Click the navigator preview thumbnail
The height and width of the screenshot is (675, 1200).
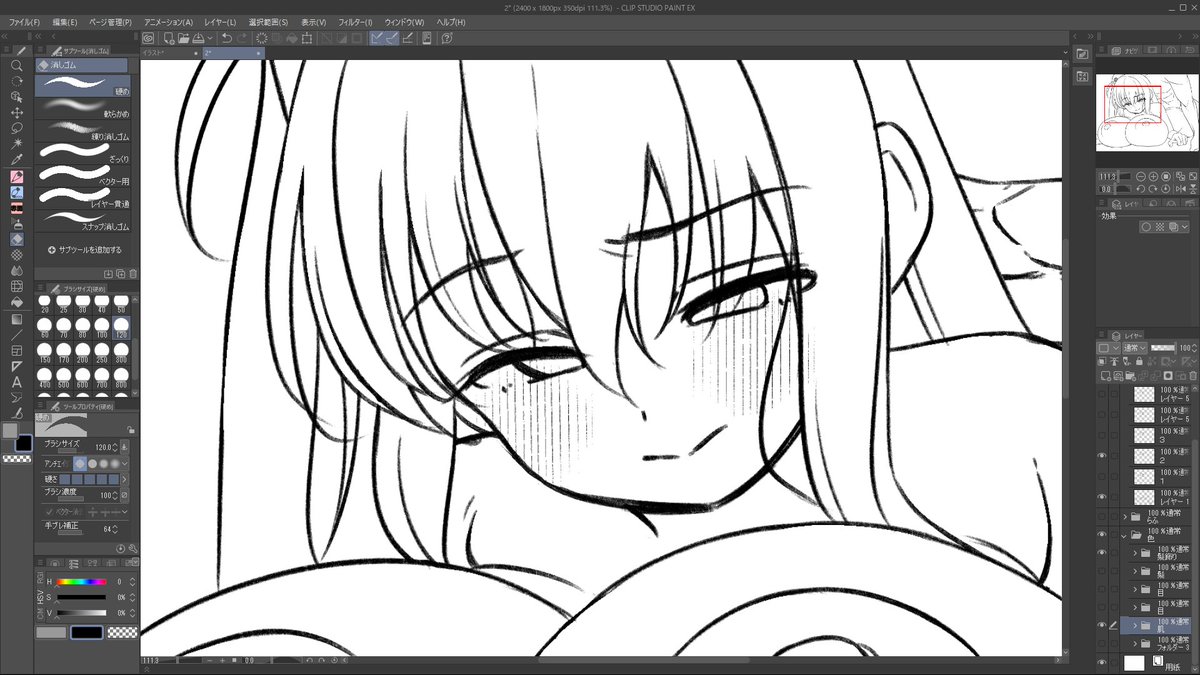coord(1146,114)
